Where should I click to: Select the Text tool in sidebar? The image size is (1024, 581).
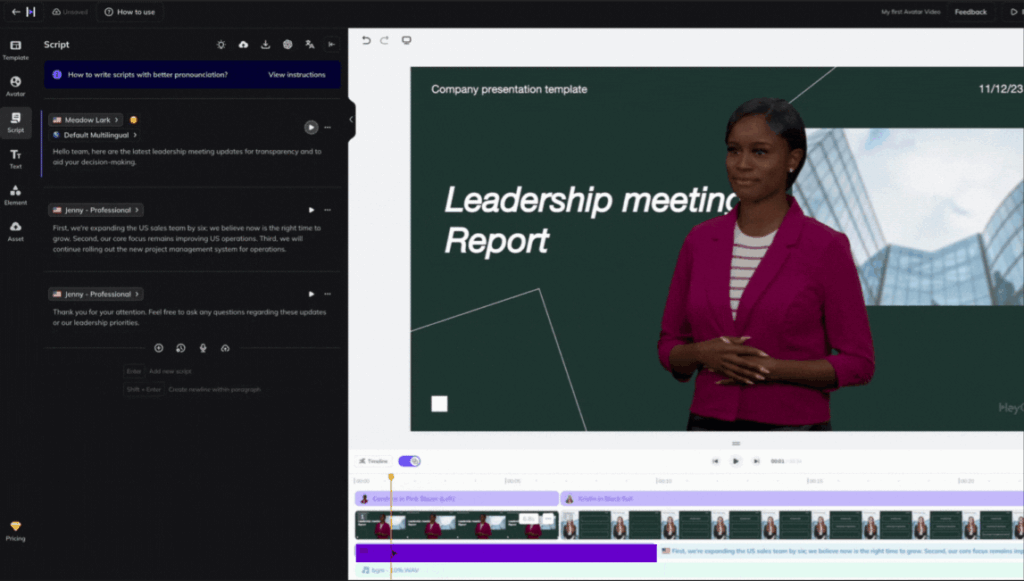(x=15, y=158)
